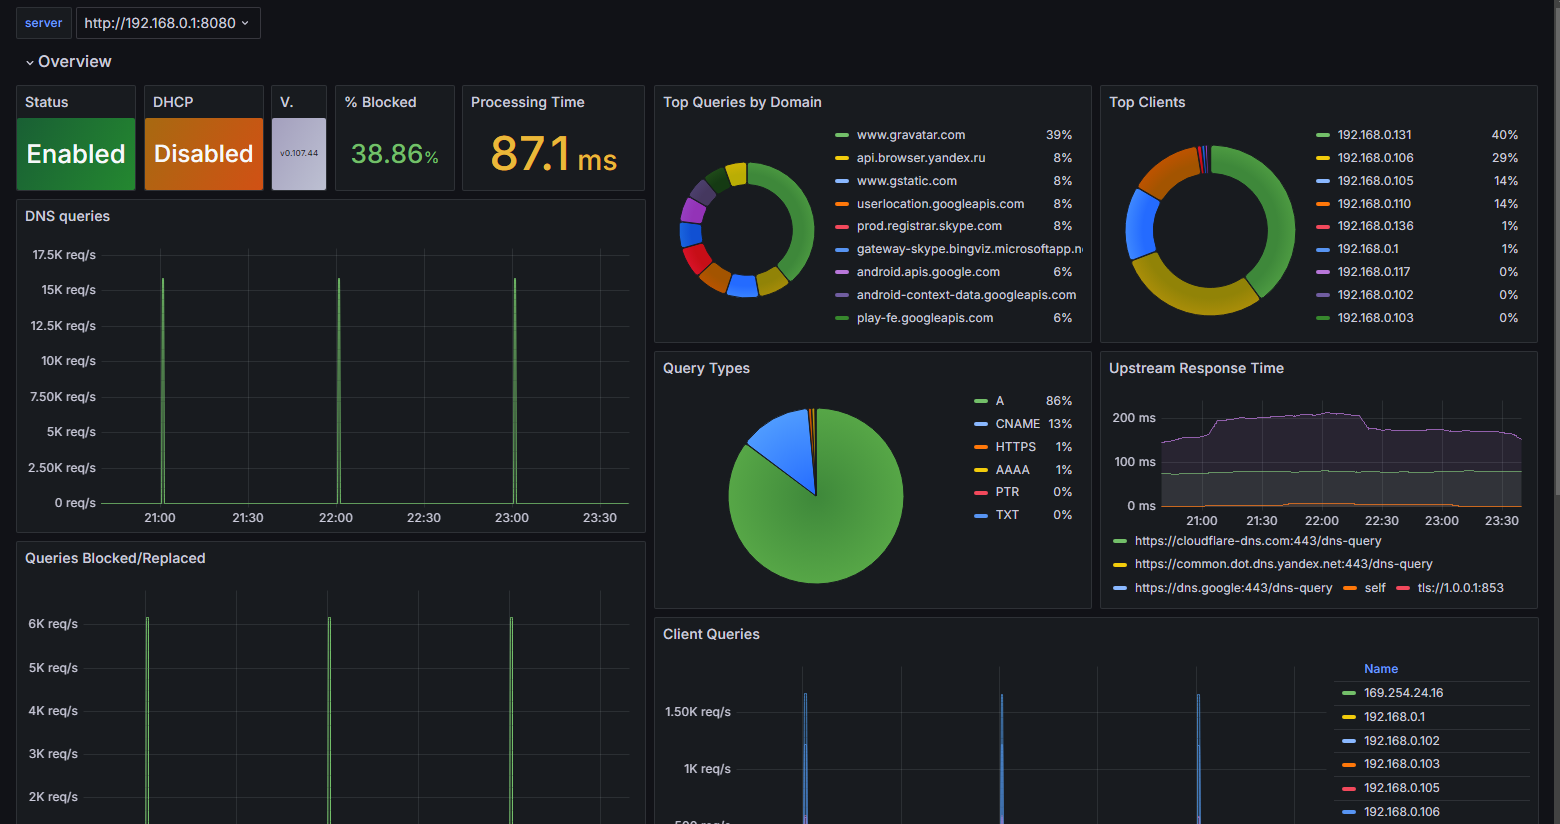
Task: Click the Enabled status panel
Action: (x=76, y=154)
